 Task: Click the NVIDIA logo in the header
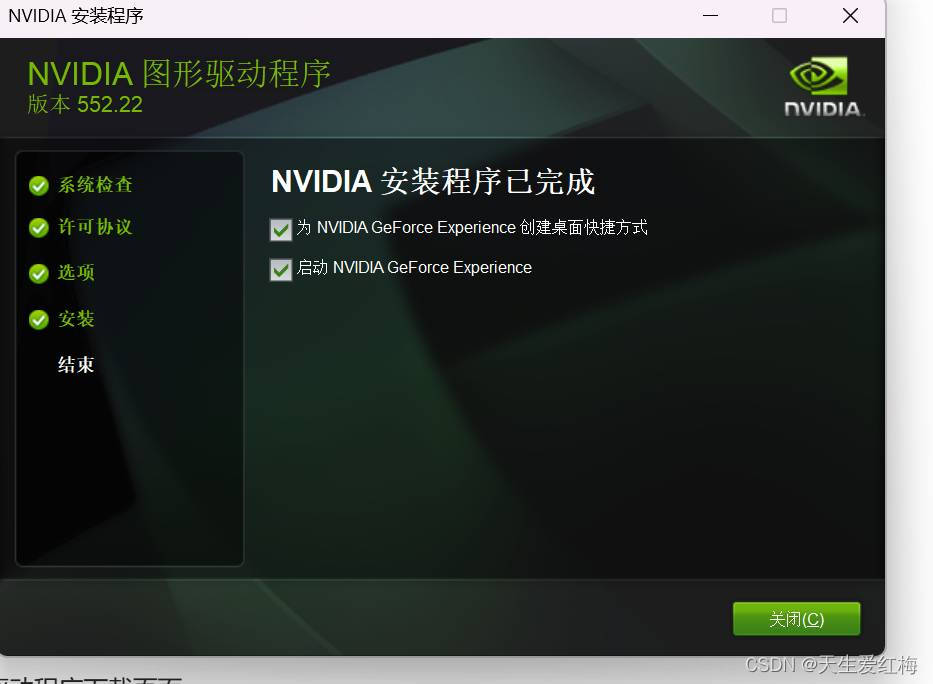tap(822, 86)
